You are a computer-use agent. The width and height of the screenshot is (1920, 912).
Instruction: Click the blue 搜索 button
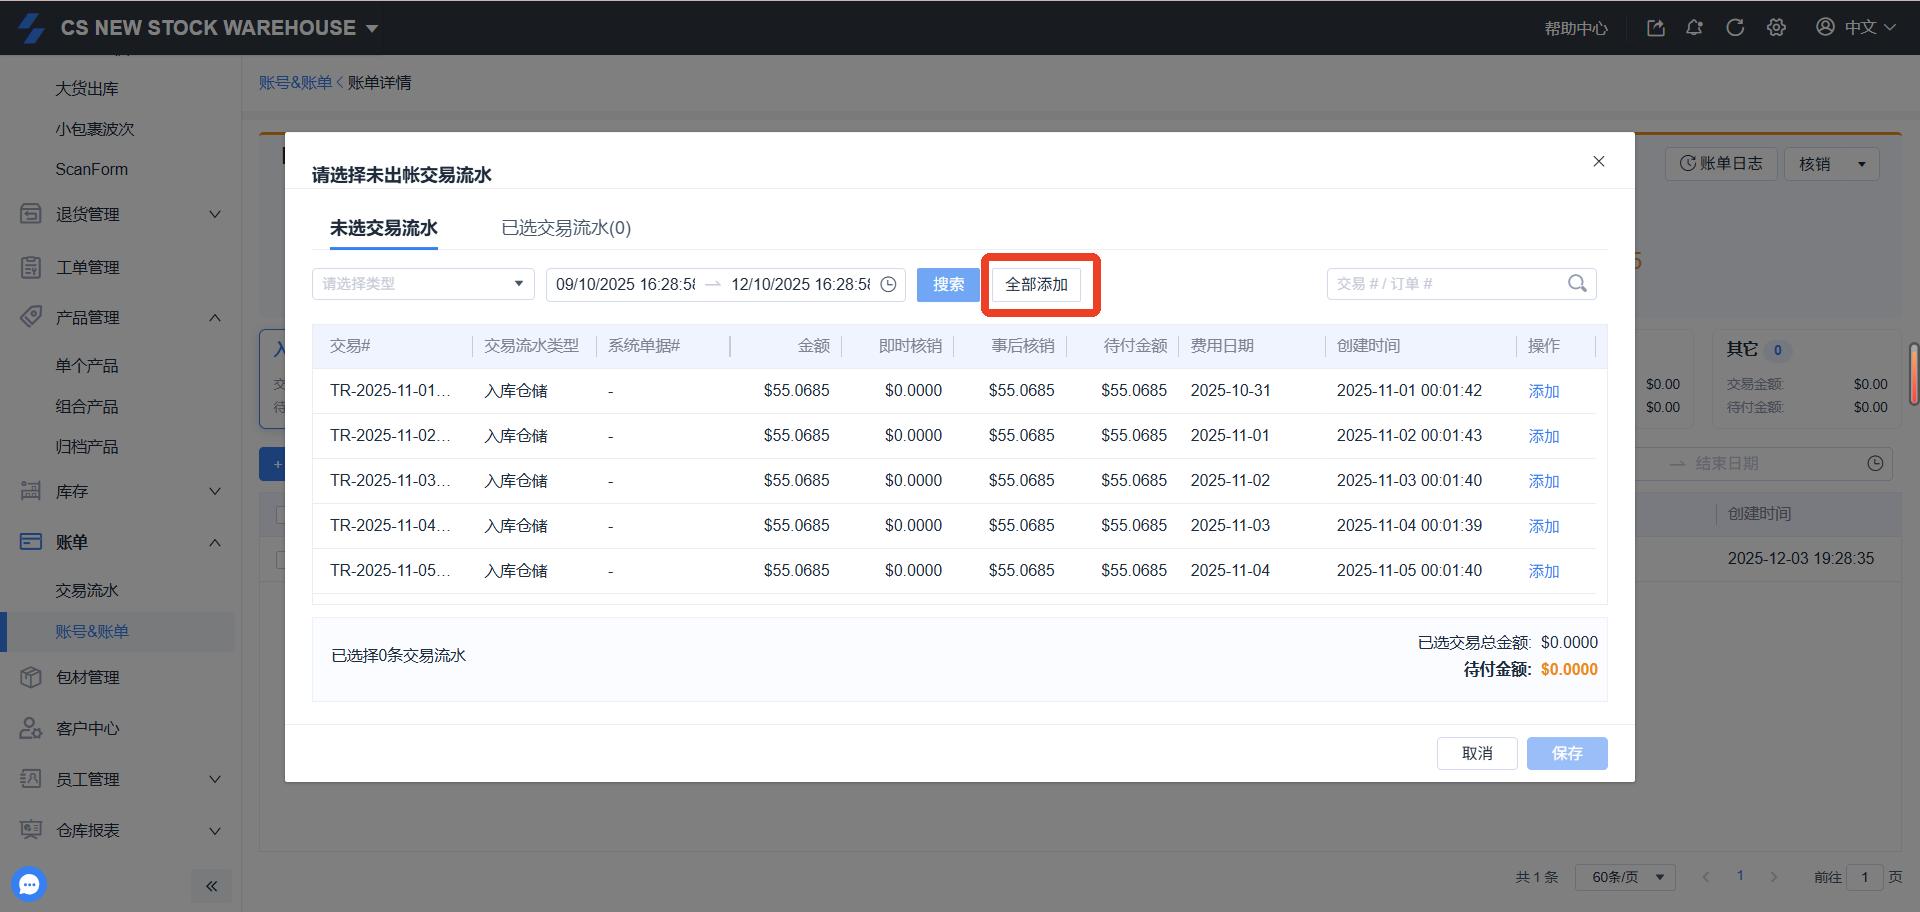948,285
